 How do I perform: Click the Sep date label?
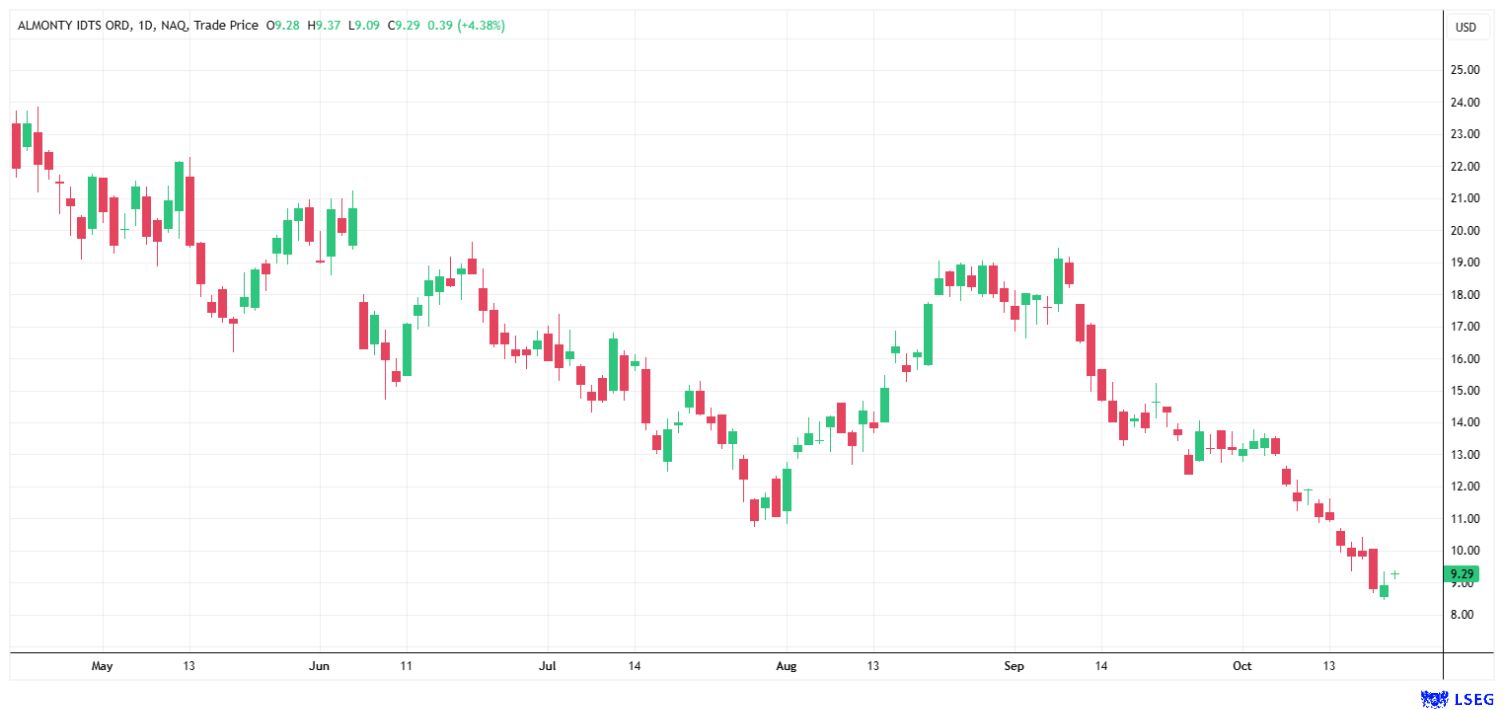[1014, 665]
